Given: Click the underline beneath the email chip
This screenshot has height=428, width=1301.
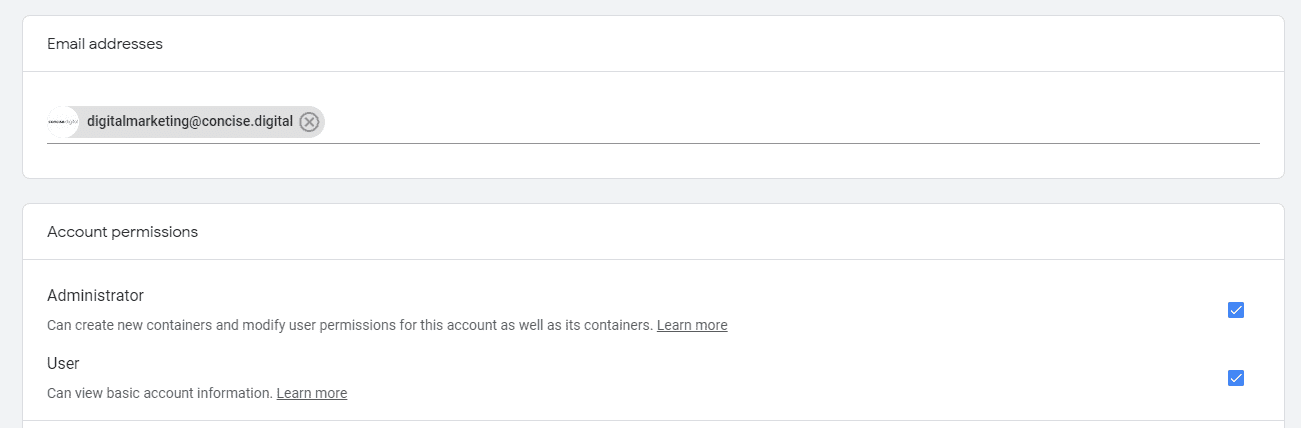Looking at the screenshot, I should 650,143.
